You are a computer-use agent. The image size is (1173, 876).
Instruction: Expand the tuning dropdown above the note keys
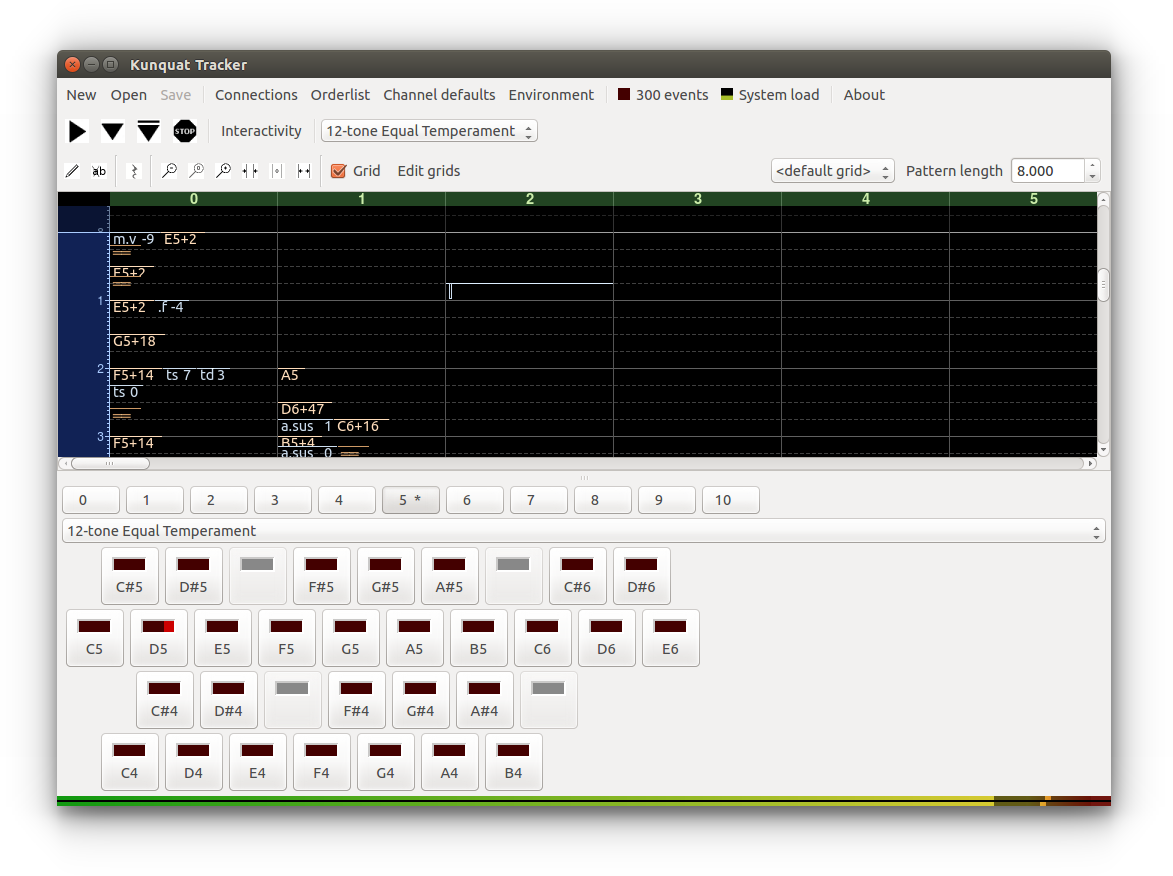click(584, 531)
